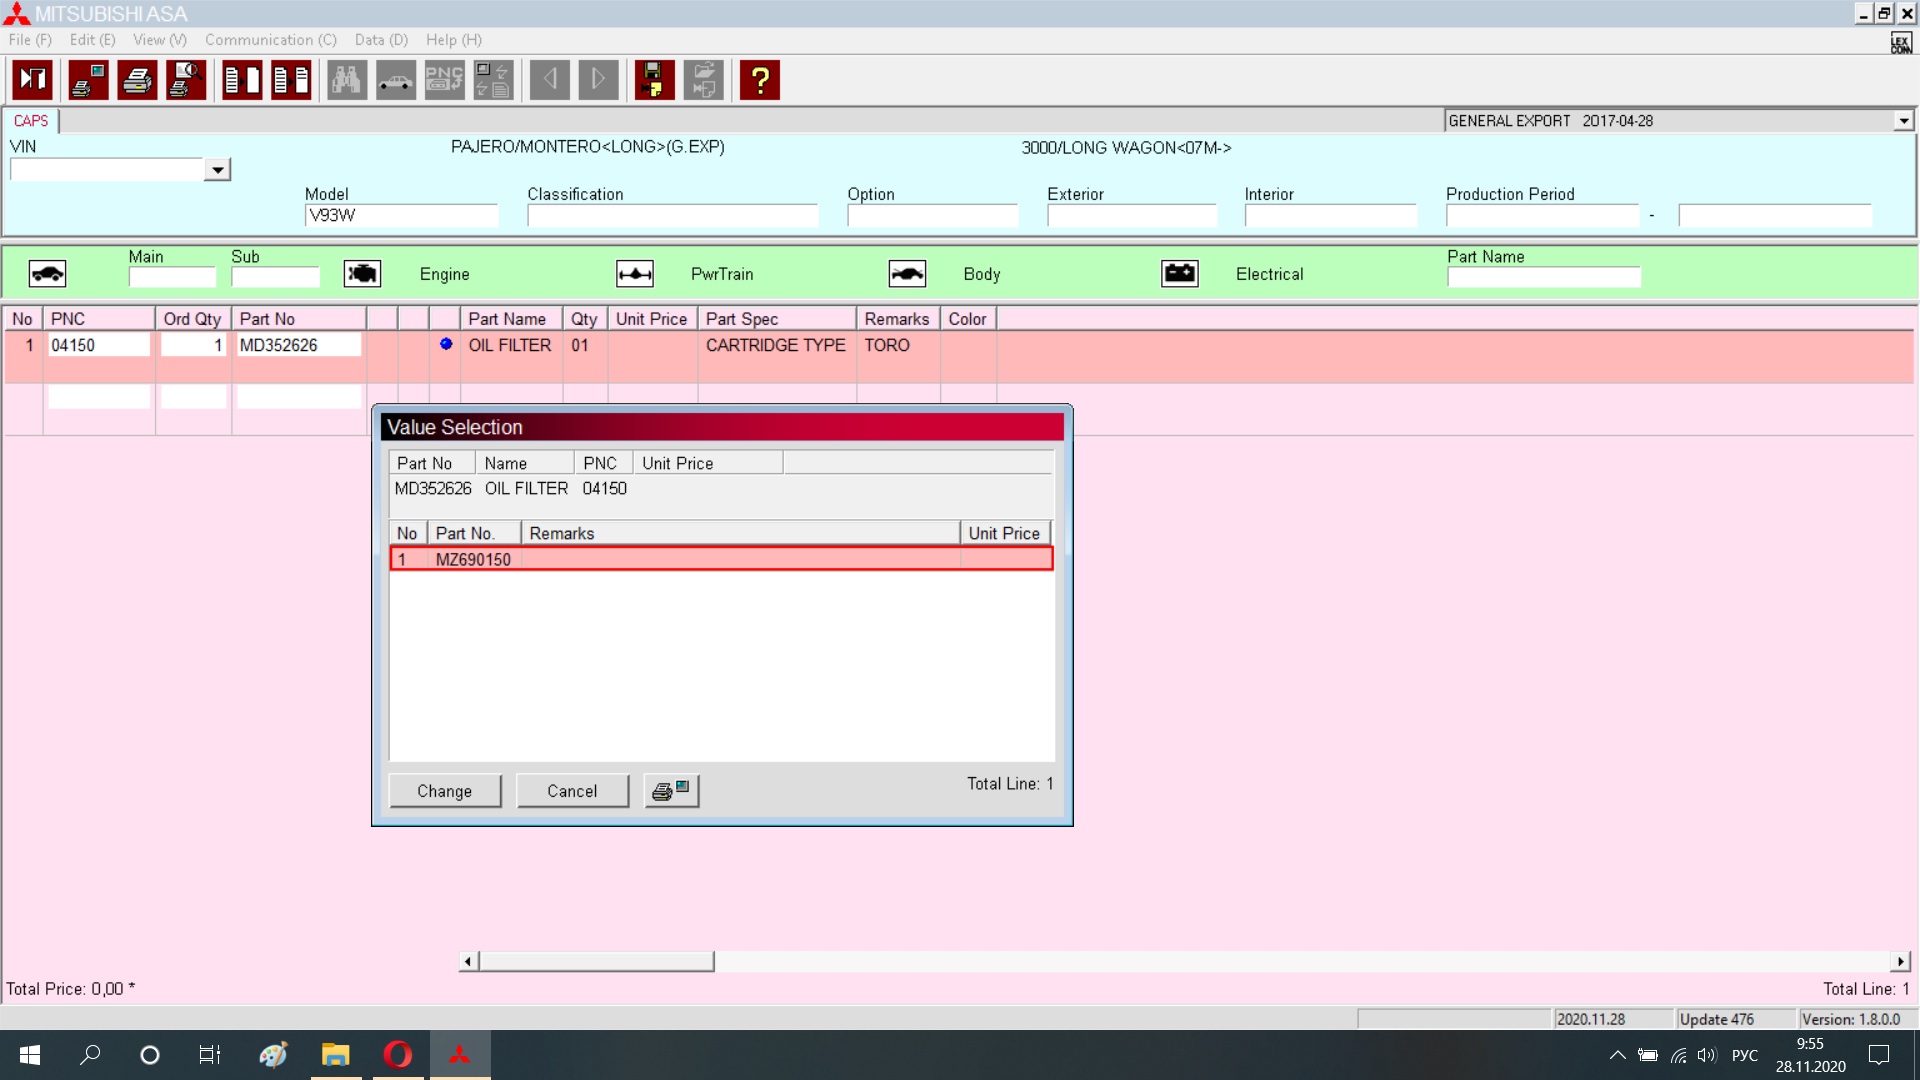Click the exit door toolbar icon
This screenshot has width=1920, height=1080.
click(33, 80)
